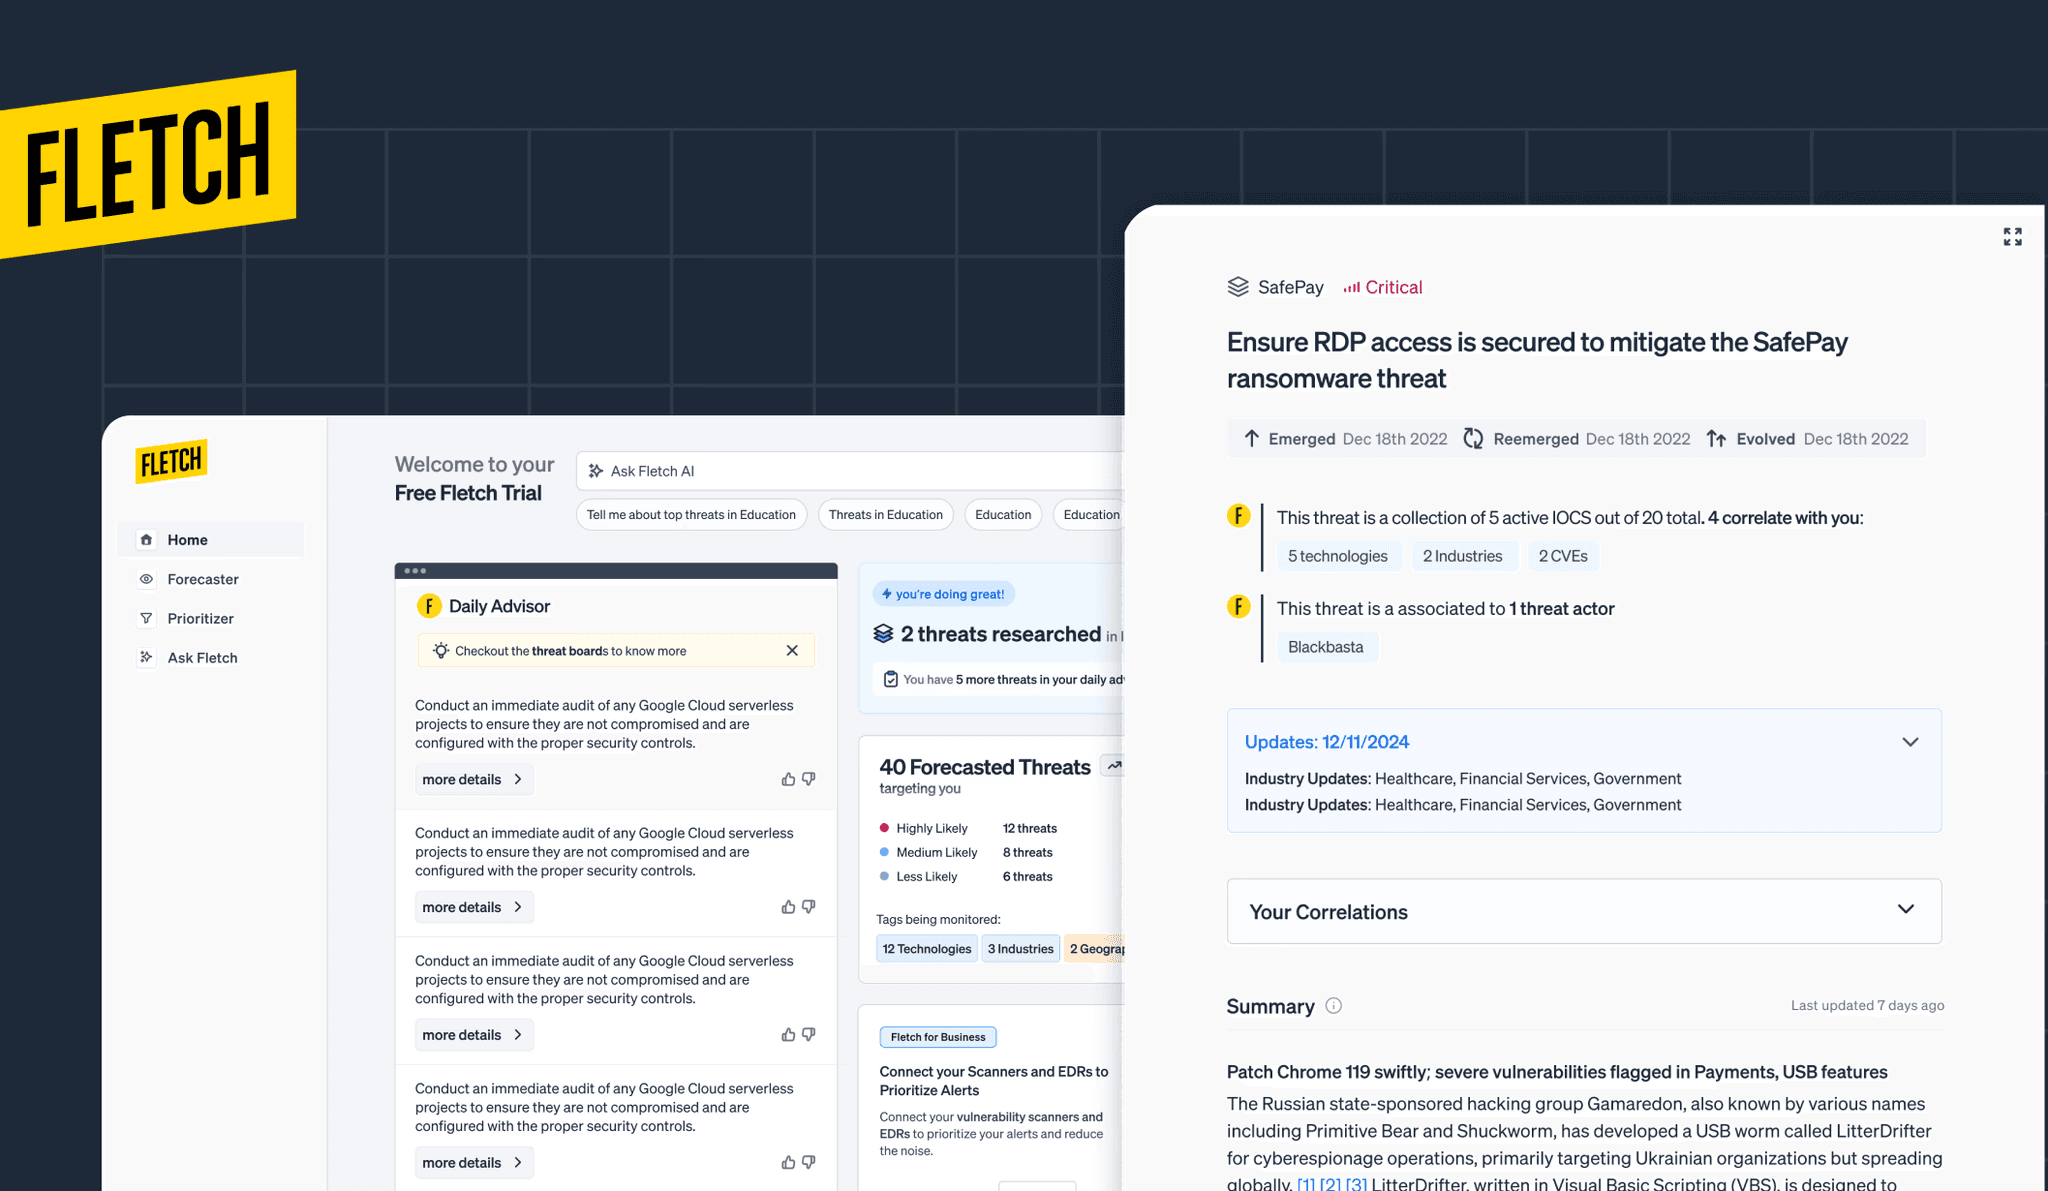Viewport: 2048px width, 1191px height.
Task: Click the 6 threats count for Less Likely
Action: click(1028, 876)
